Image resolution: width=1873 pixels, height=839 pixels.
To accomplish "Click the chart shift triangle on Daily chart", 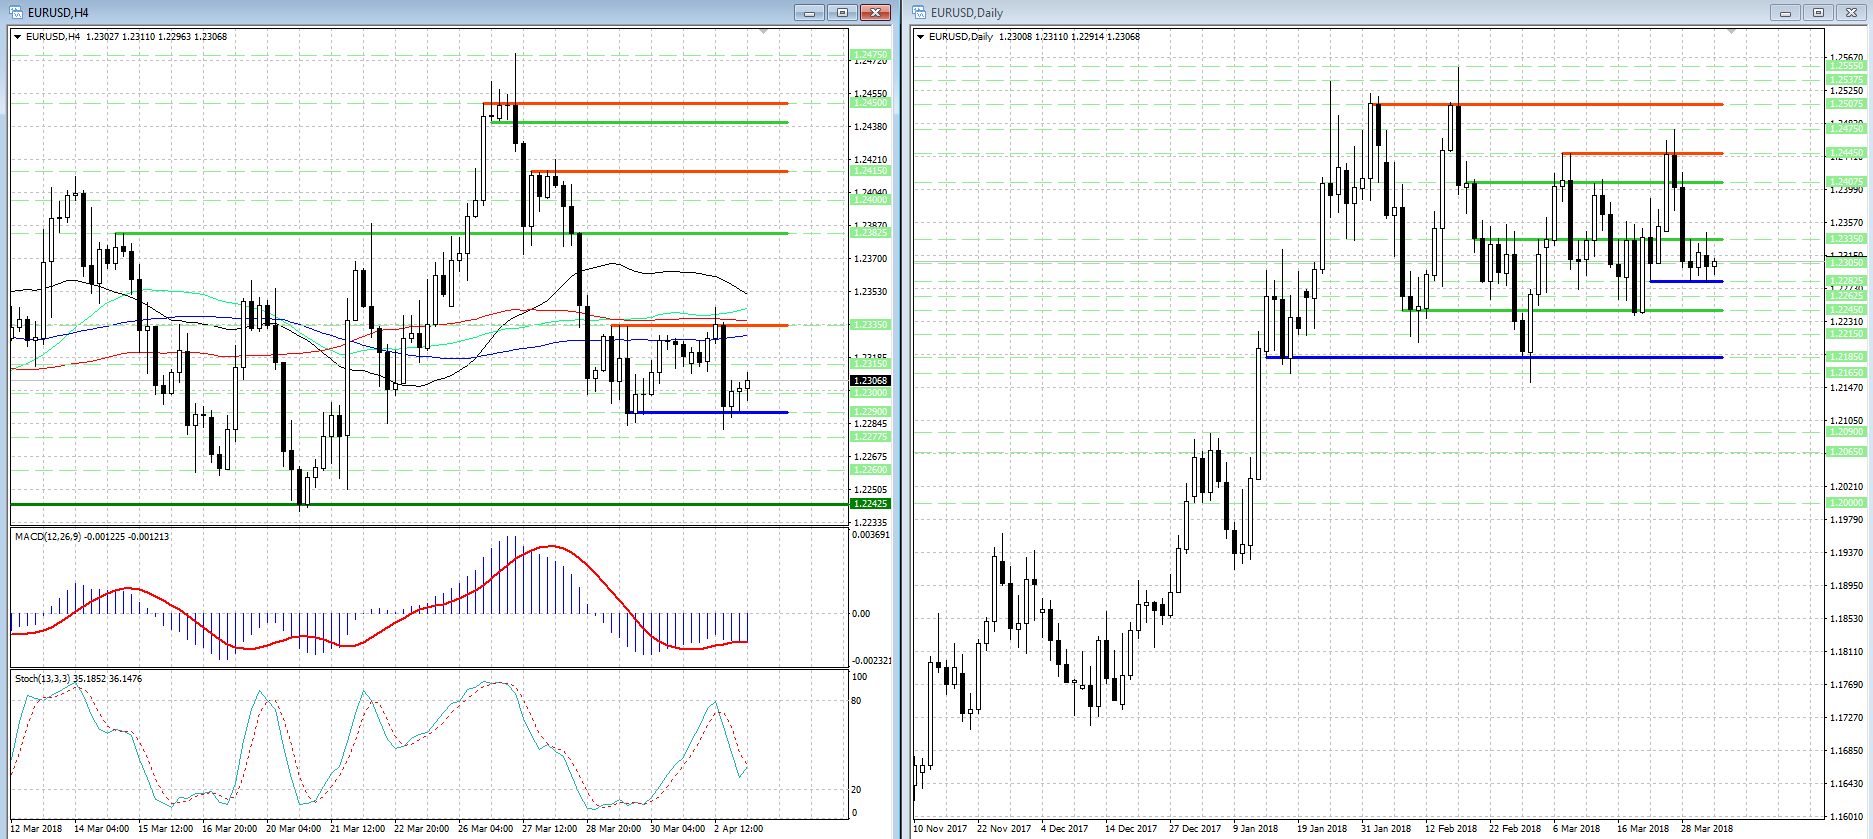I will 1731,32.
